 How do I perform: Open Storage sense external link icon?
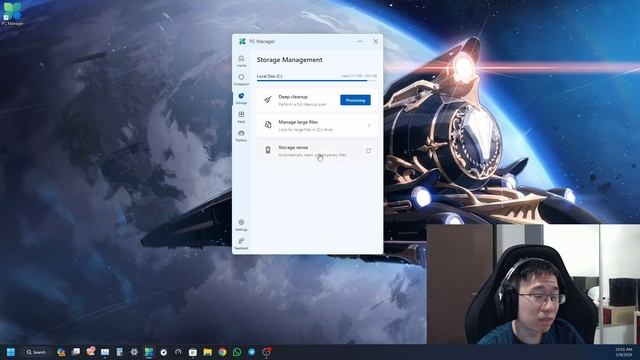369,151
